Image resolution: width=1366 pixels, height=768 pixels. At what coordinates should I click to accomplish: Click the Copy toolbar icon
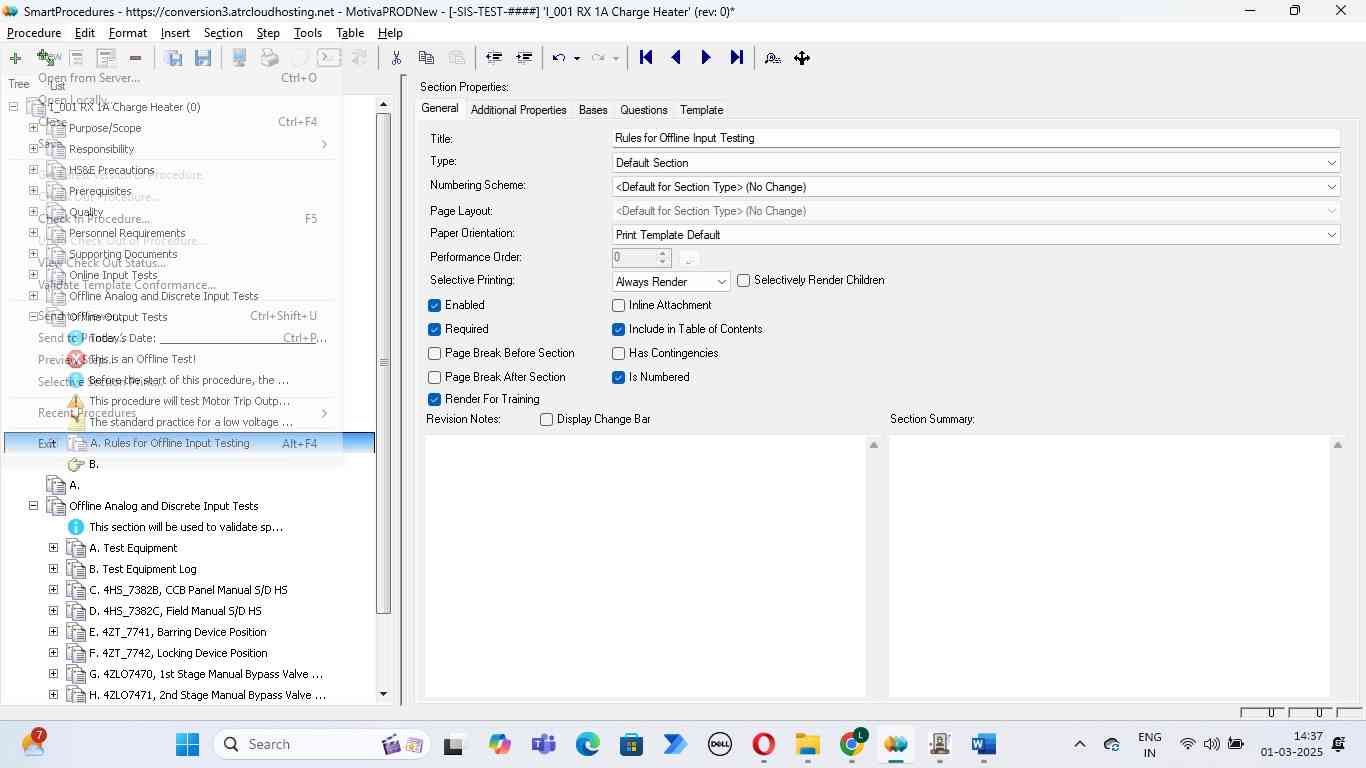point(426,58)
